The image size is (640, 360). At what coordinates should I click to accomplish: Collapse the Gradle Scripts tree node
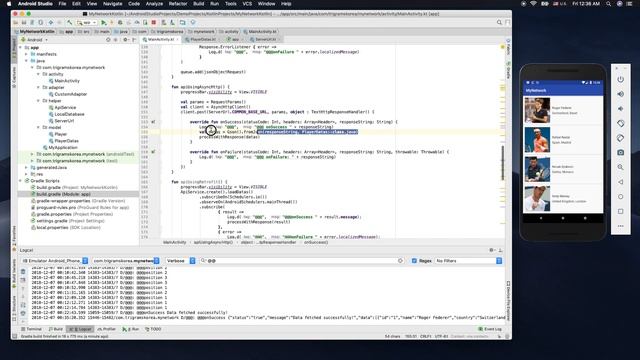point(21,180)
